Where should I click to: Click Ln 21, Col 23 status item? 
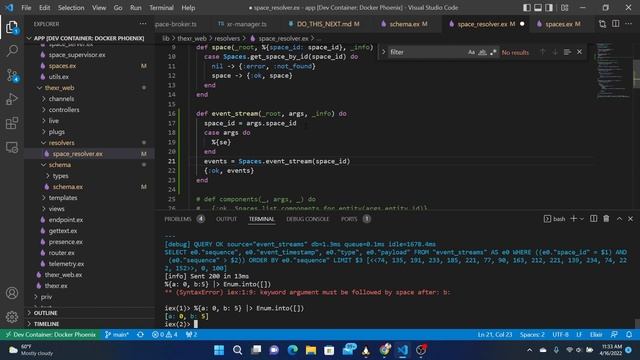pos(495,335)
